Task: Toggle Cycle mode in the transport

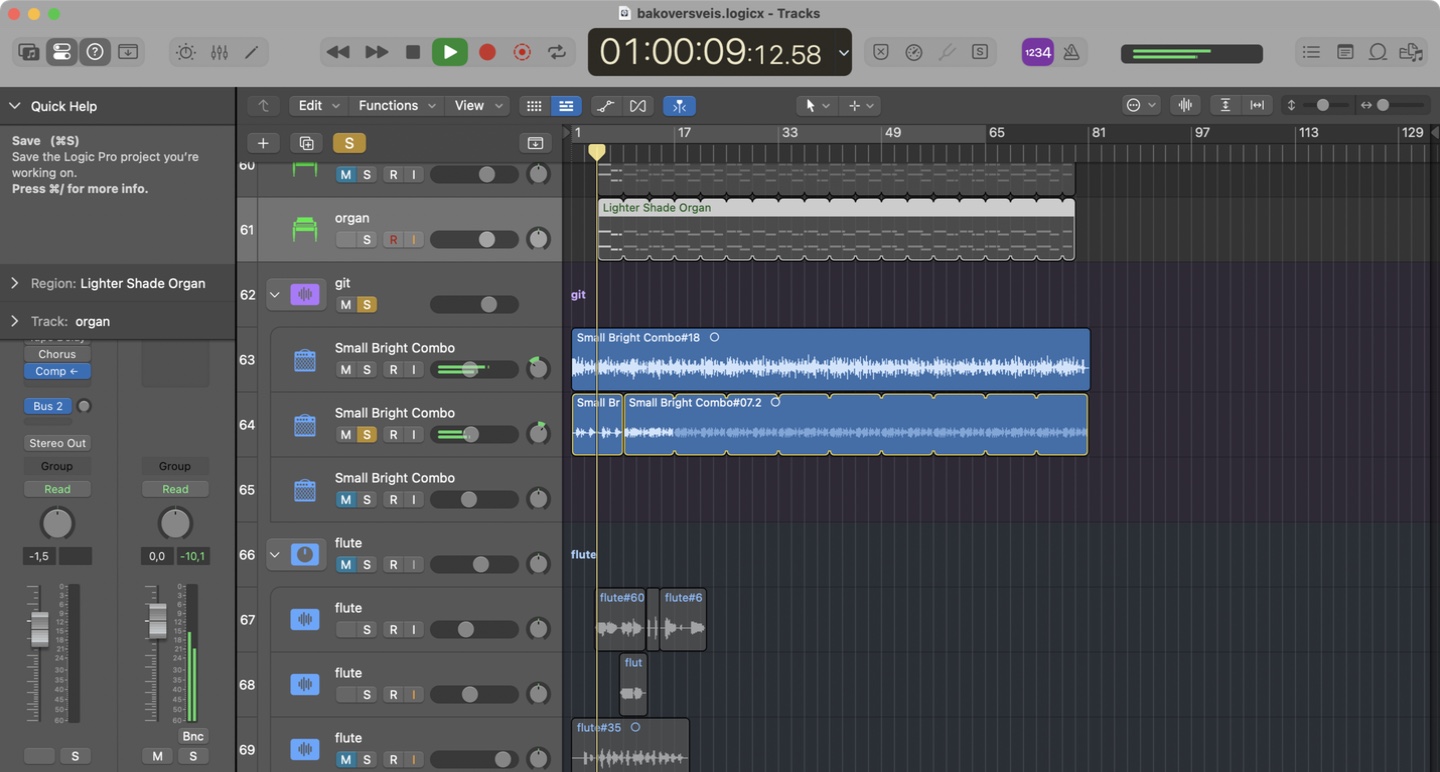Action: 557,52
